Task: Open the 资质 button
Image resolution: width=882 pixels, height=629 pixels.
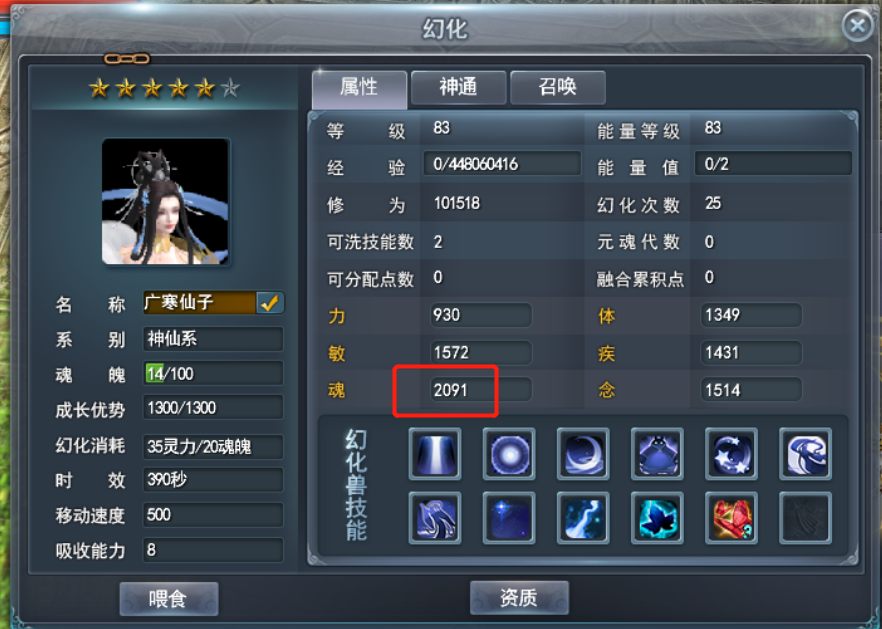Action: point(519,597)
